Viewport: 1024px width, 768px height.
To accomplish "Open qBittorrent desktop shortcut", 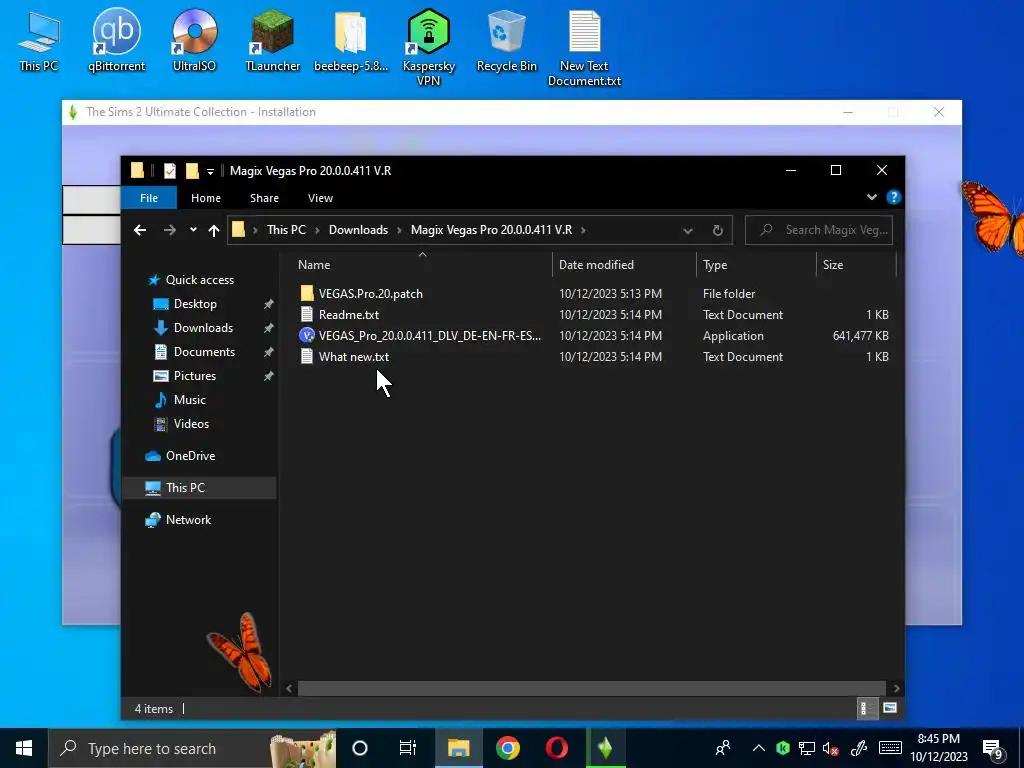I will (117, 40).
